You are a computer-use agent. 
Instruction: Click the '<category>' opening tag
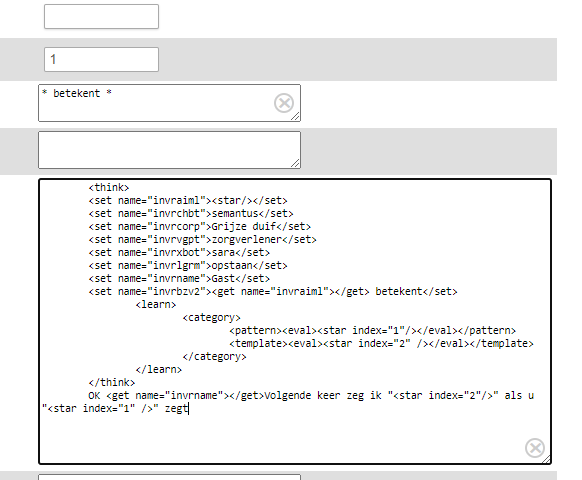pyautogui.click(x=212, y=317)
